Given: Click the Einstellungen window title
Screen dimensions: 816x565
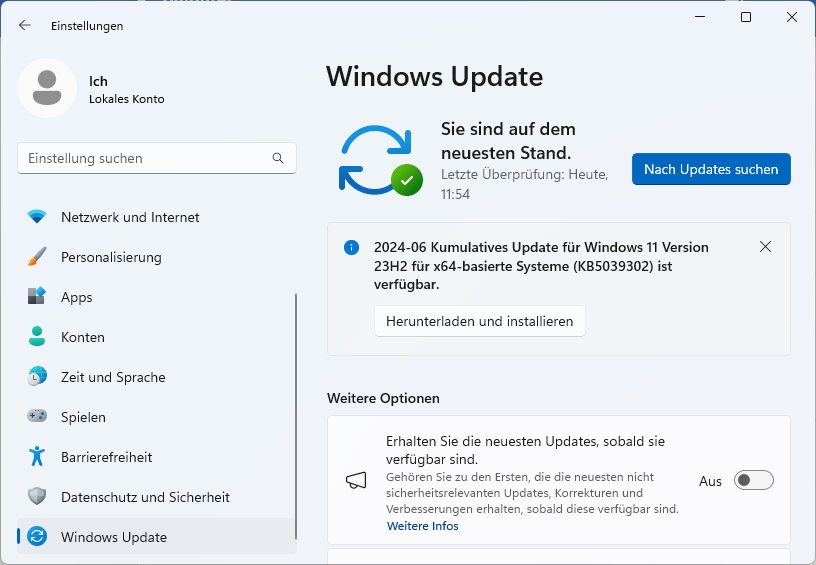Looking at the screenshot, I should coord(87,26).
